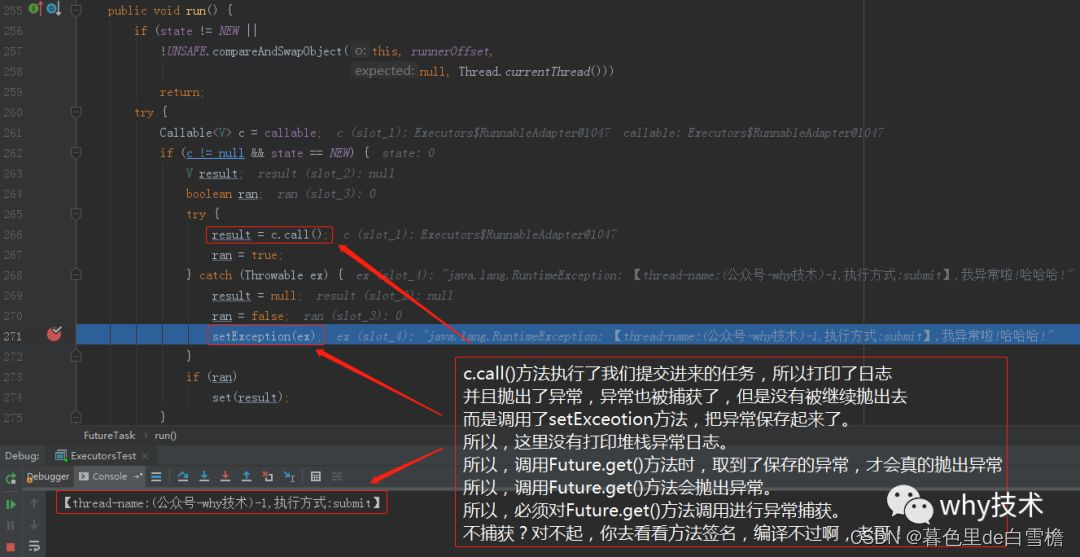Click 'public void run()' declaration
This screenshot has width=1080, height=557.
(x=164, y=10)
